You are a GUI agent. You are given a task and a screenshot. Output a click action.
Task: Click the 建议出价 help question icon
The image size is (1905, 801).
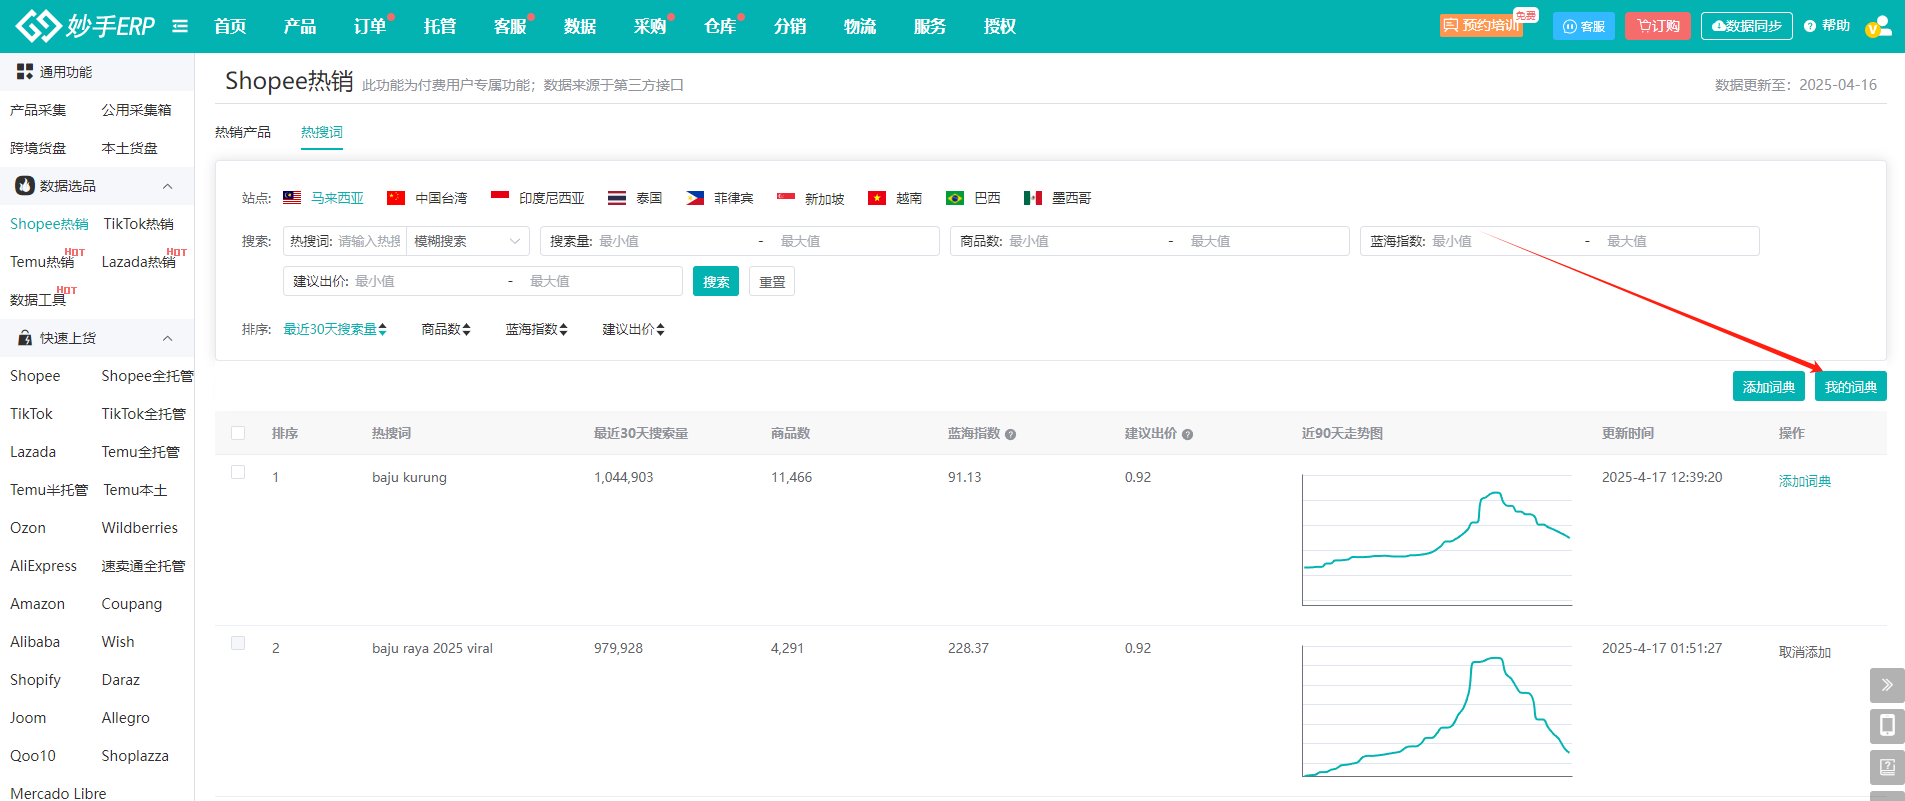coord(1188,434)
